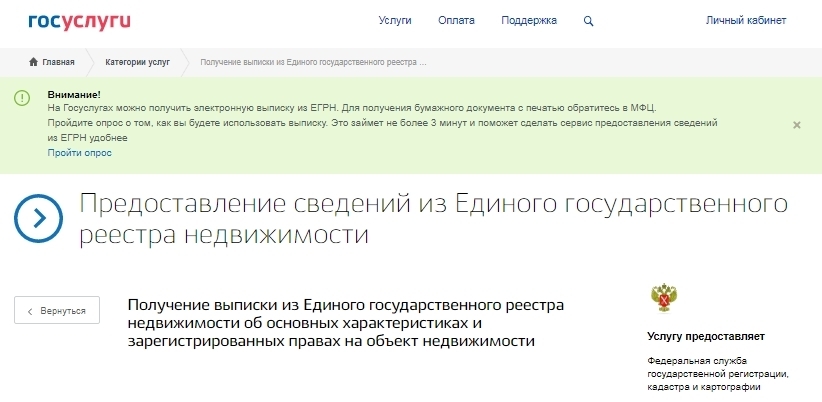Click the Федеральная служба государственной регистрации text

718,373
